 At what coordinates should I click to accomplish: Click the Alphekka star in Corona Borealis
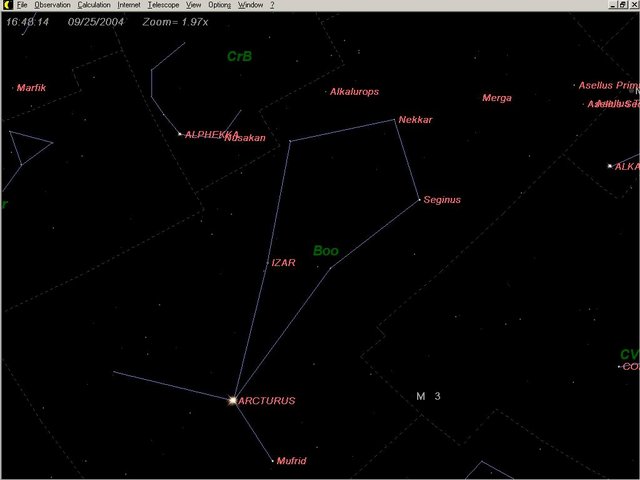pos(180,134)
